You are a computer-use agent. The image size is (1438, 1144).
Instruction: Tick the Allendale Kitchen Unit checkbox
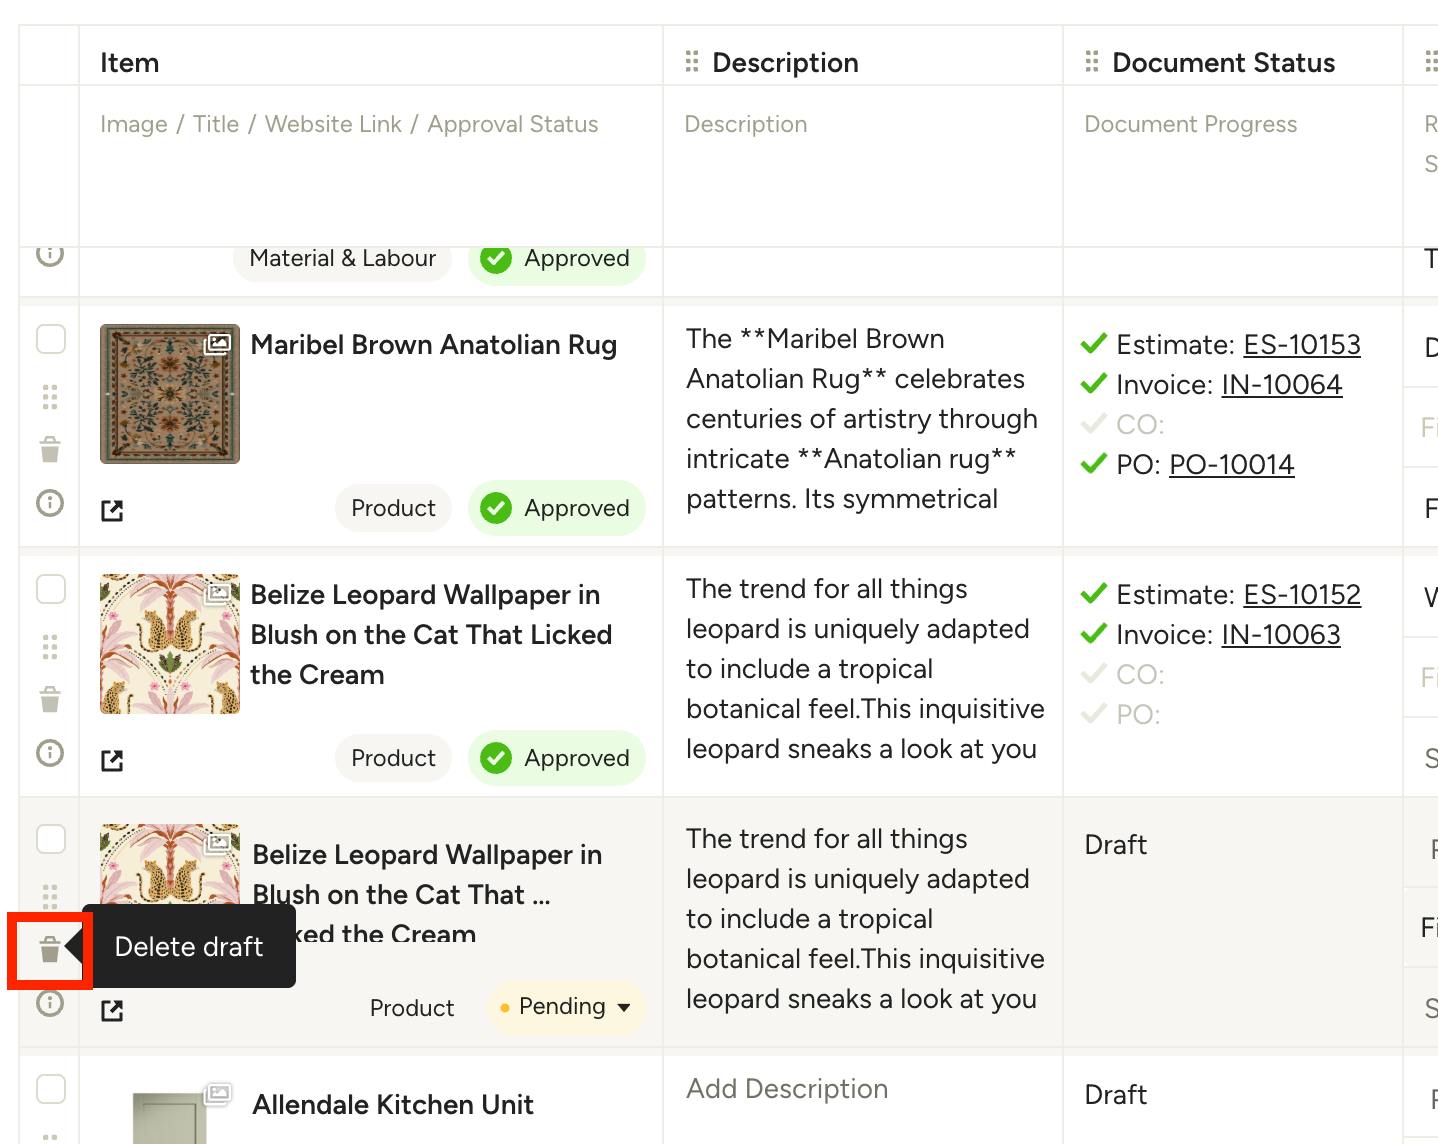(x=51, y=1089)
